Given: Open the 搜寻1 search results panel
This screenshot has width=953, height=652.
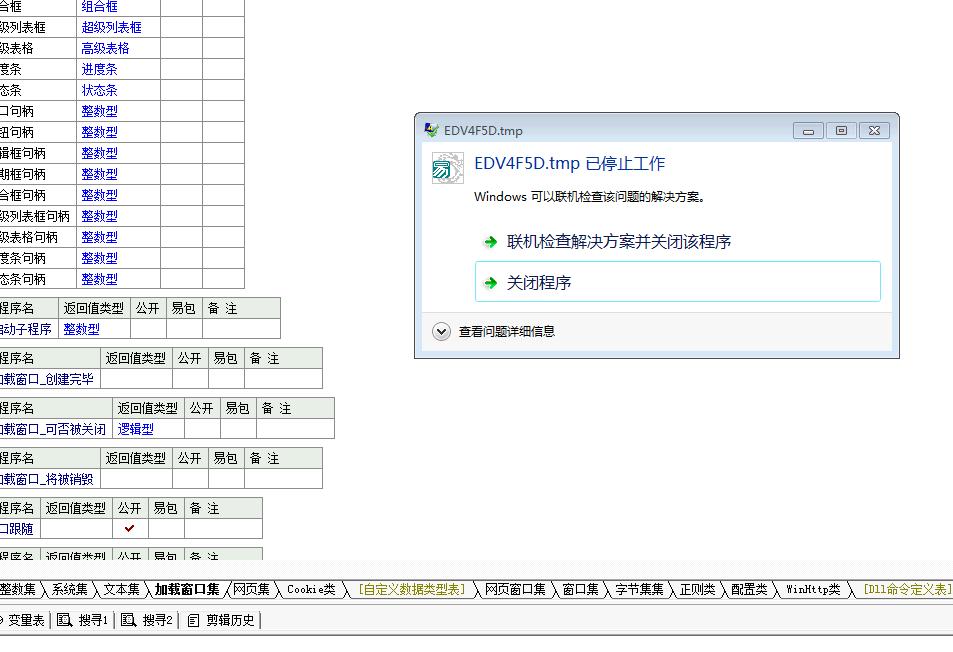Looking at the screenshot, I should click(x=84, y=620).
